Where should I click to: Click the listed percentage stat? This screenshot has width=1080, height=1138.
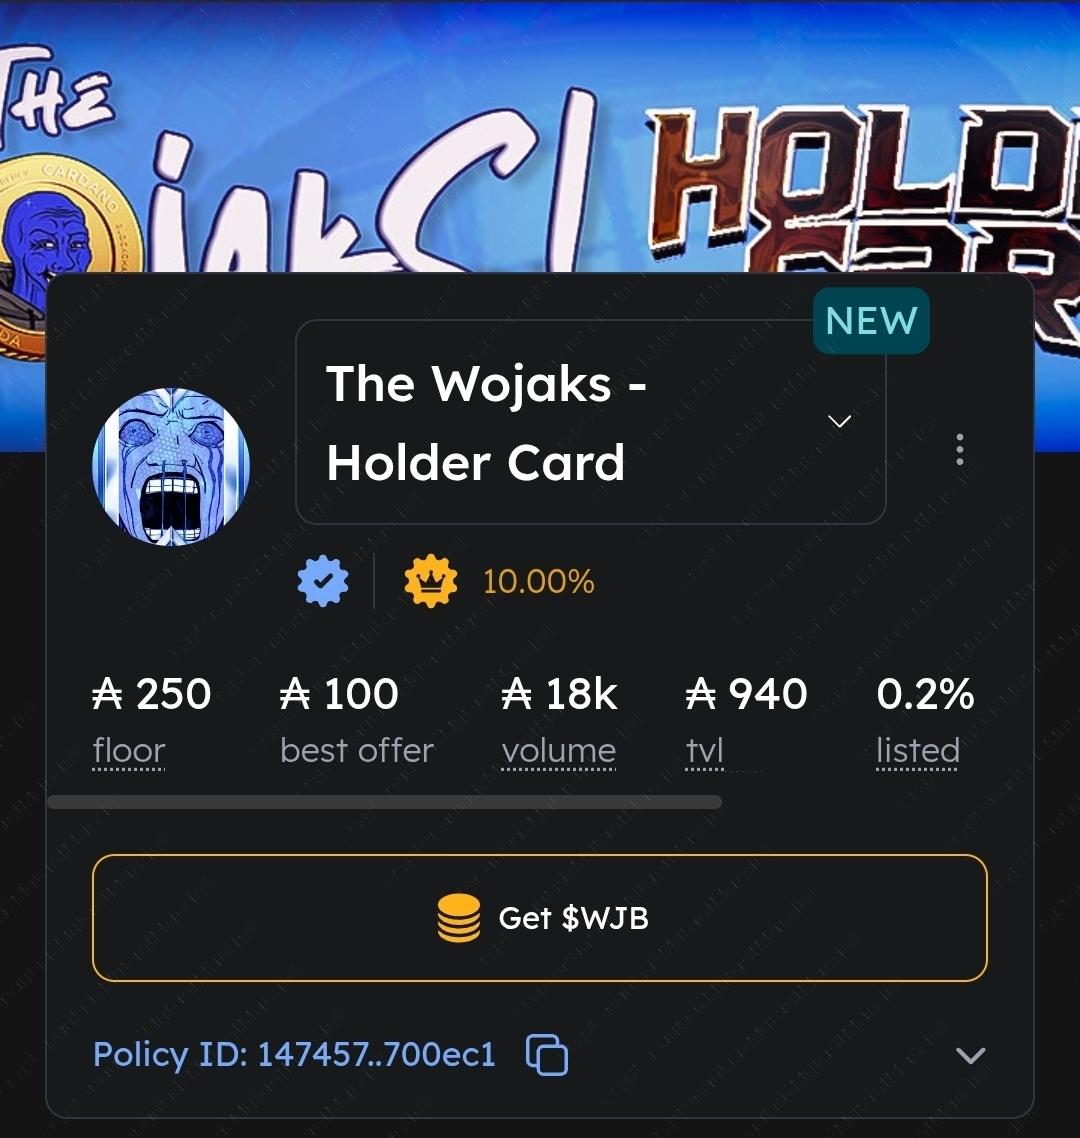pyautogui.click(x=925, y=720)
